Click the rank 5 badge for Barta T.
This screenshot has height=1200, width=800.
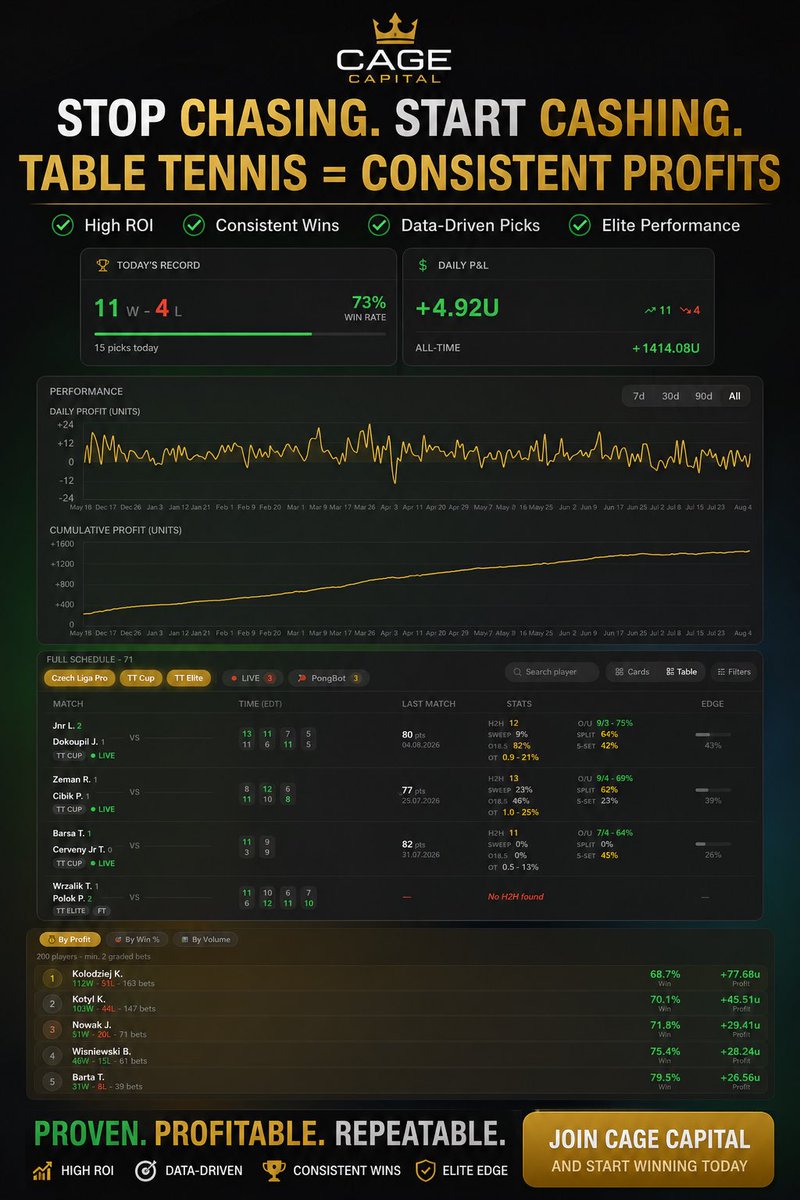tap(51, 1081)
